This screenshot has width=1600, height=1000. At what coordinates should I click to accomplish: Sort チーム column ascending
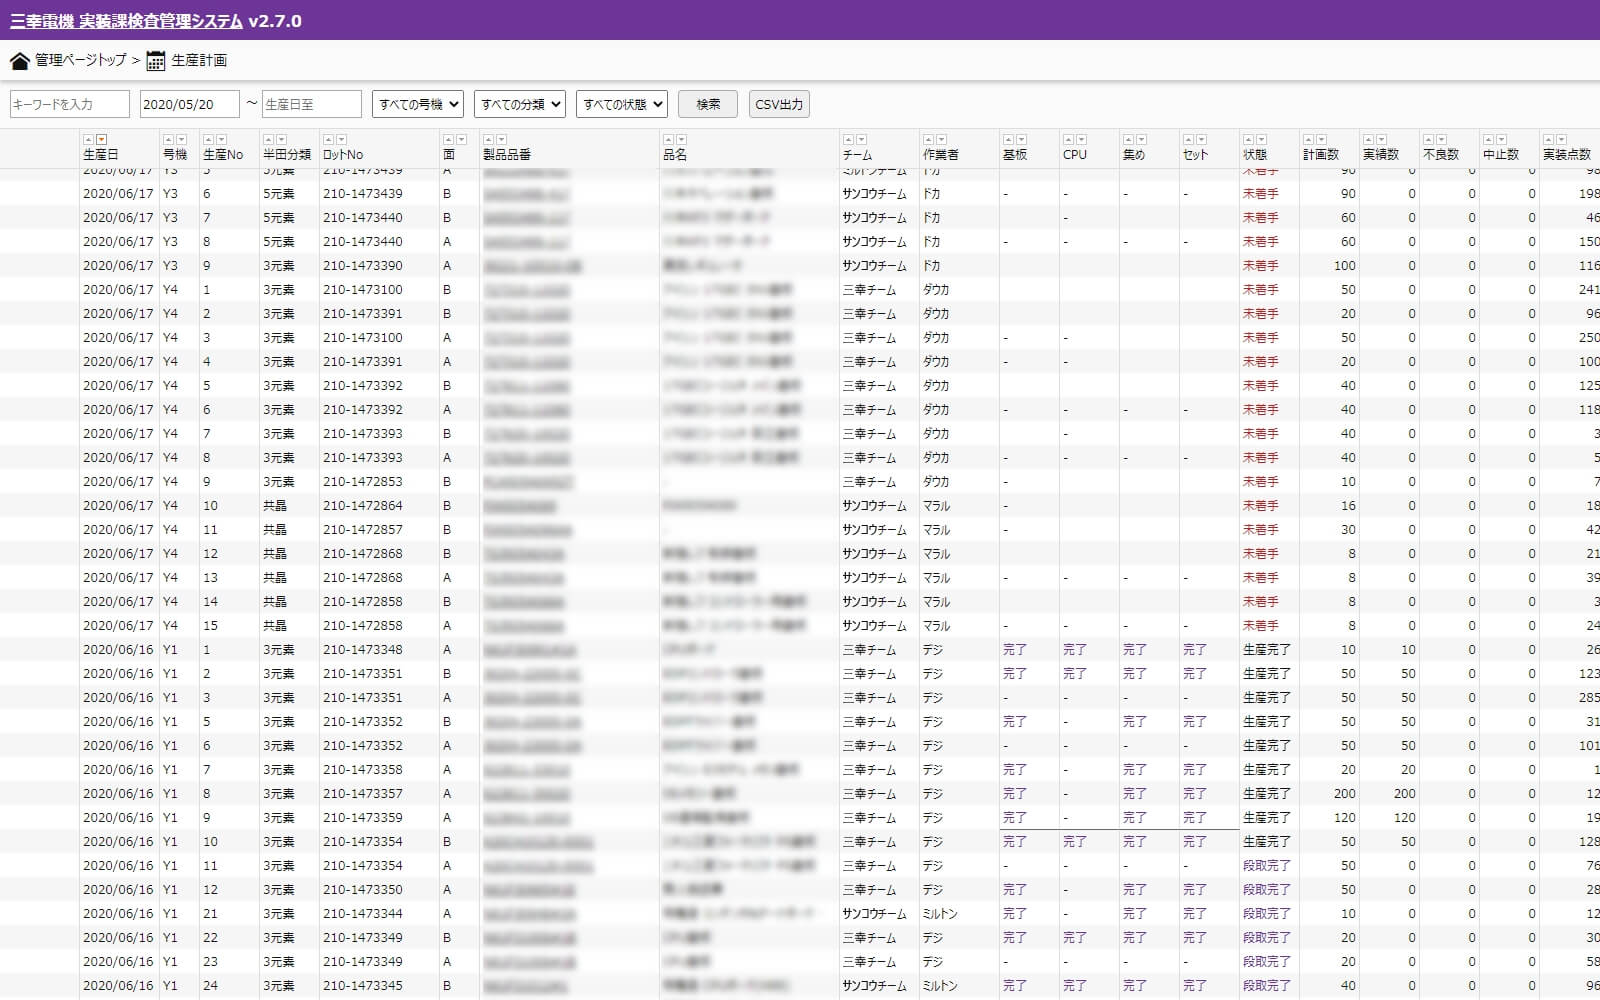pos(848,140)
